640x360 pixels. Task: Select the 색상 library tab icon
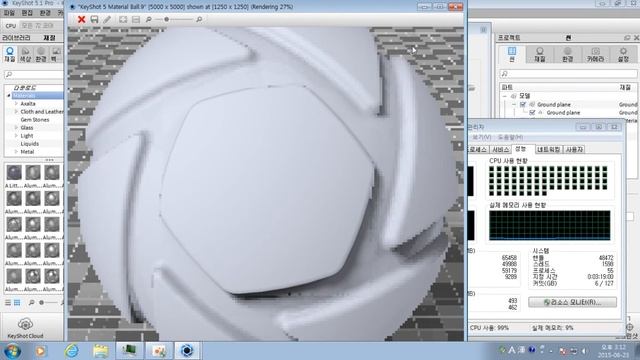(25, 54)
